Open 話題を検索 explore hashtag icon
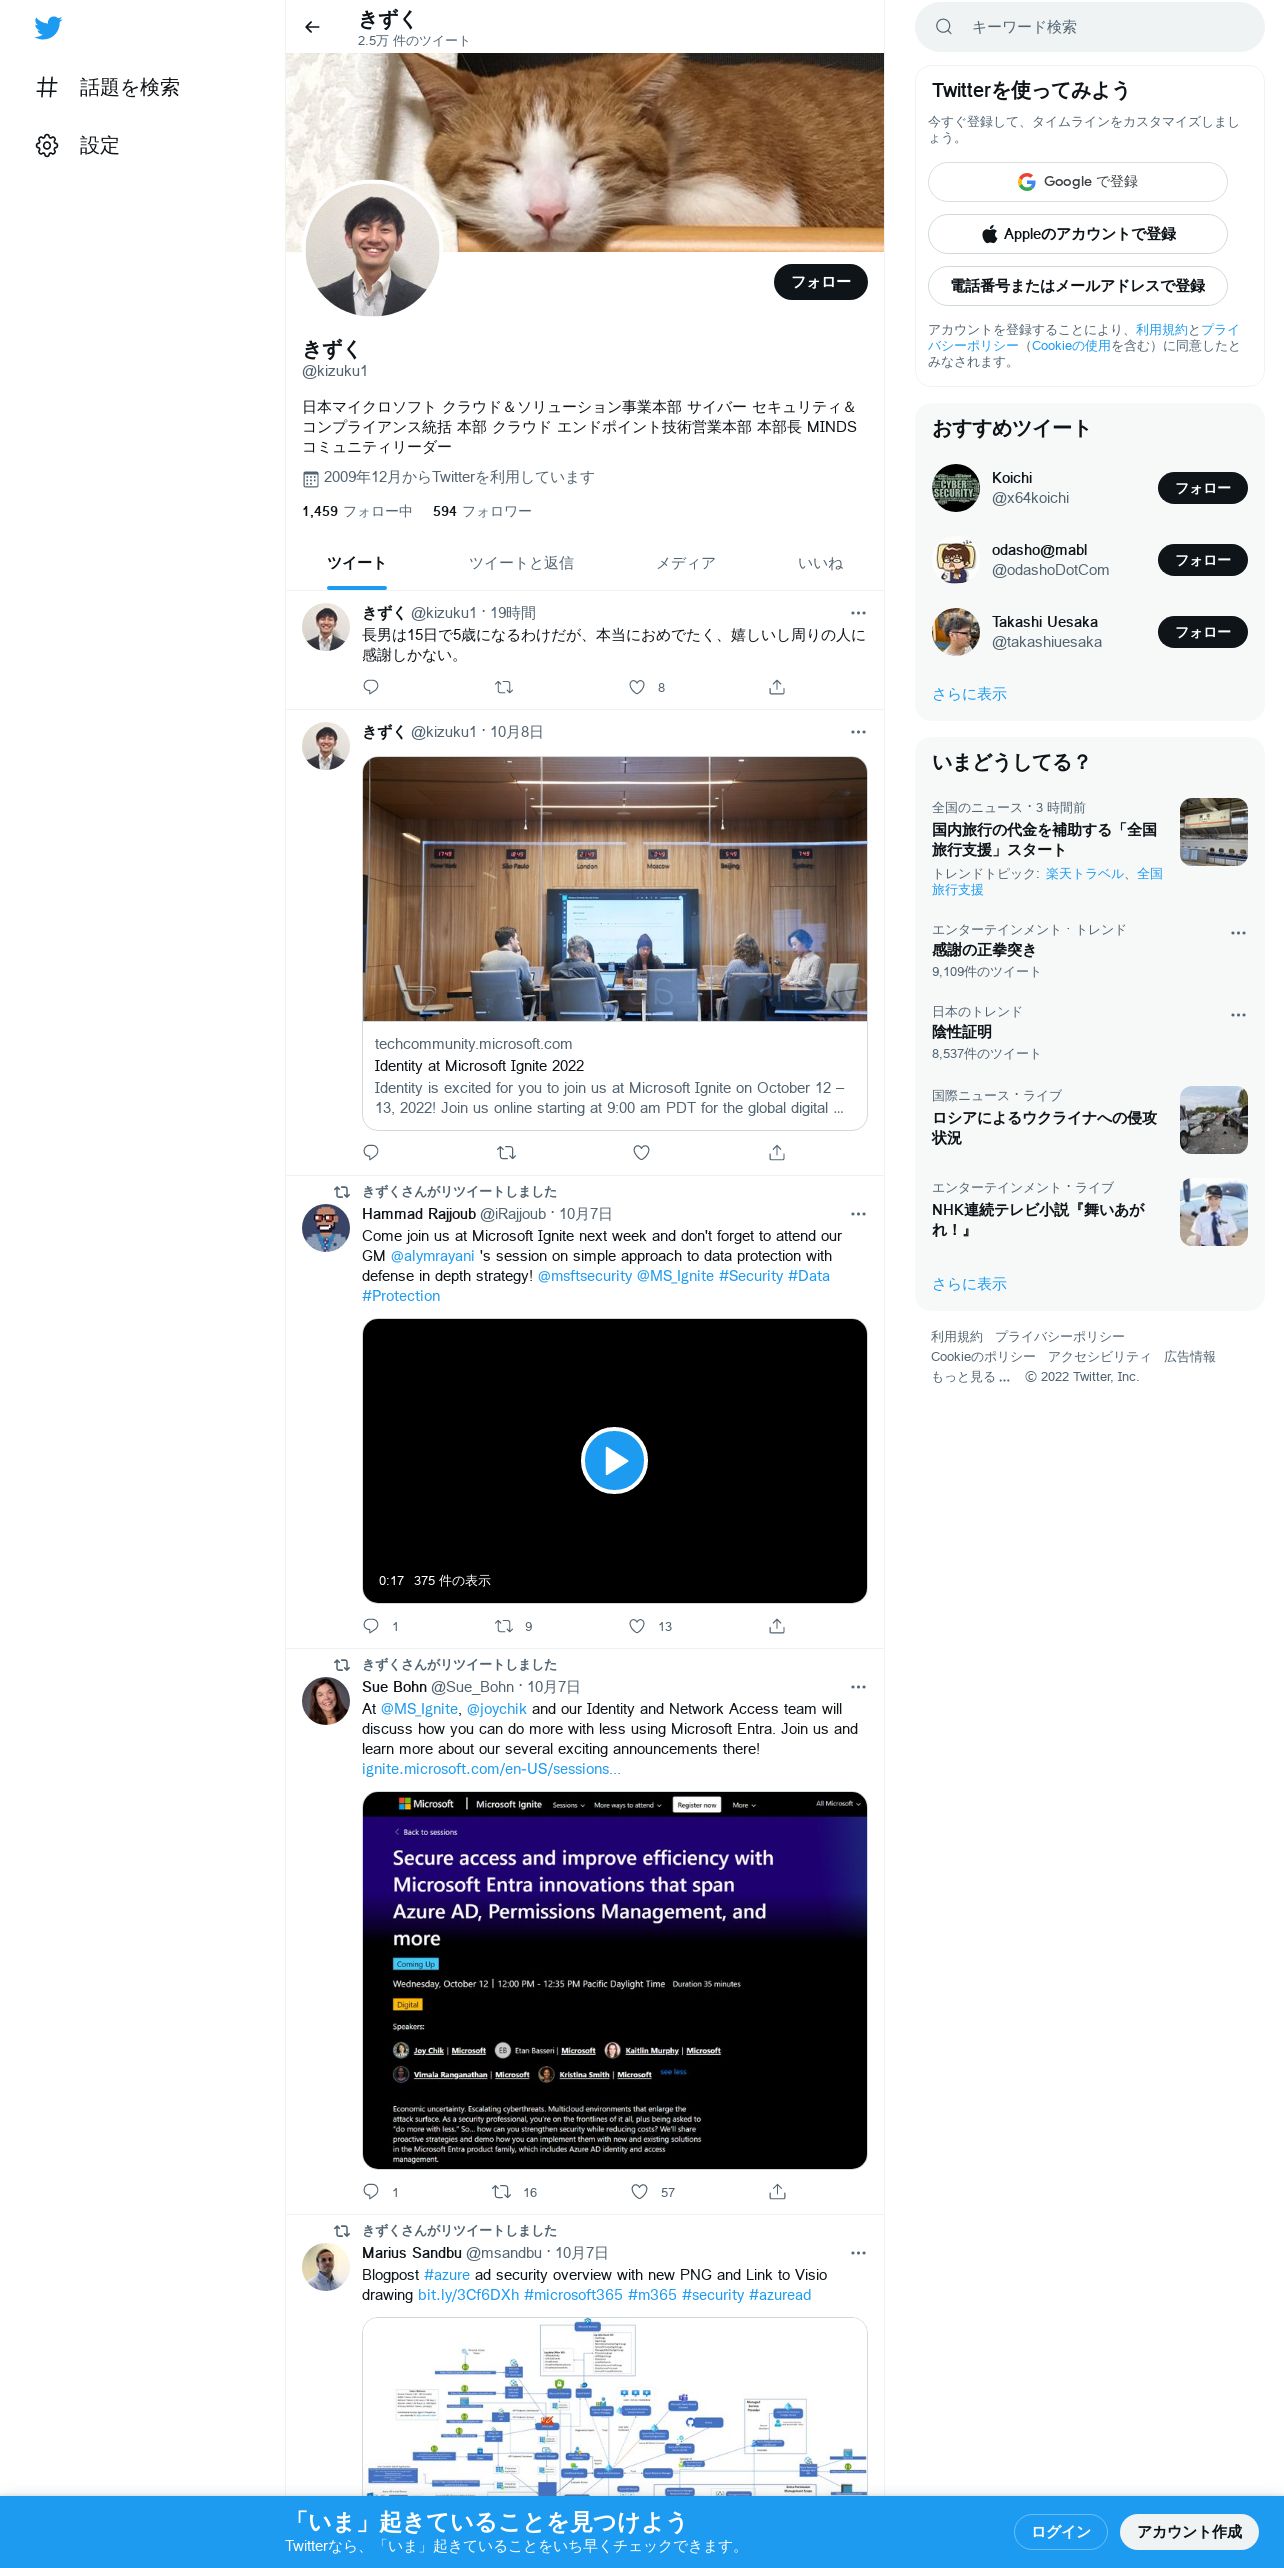The height and width of the screenshot is (2568, 1284). click(x=47, y=87)
